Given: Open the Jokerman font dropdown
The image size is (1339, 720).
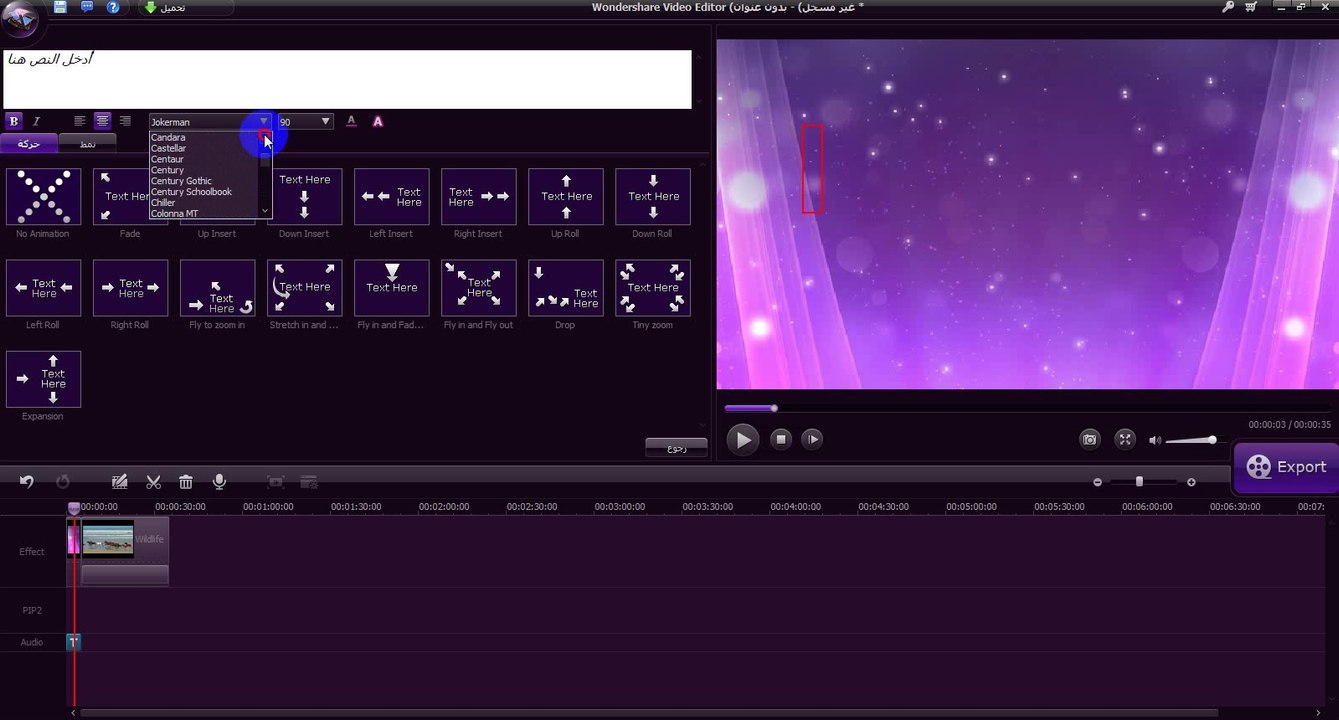Looking at the screenshot, I should click(210, 121).
